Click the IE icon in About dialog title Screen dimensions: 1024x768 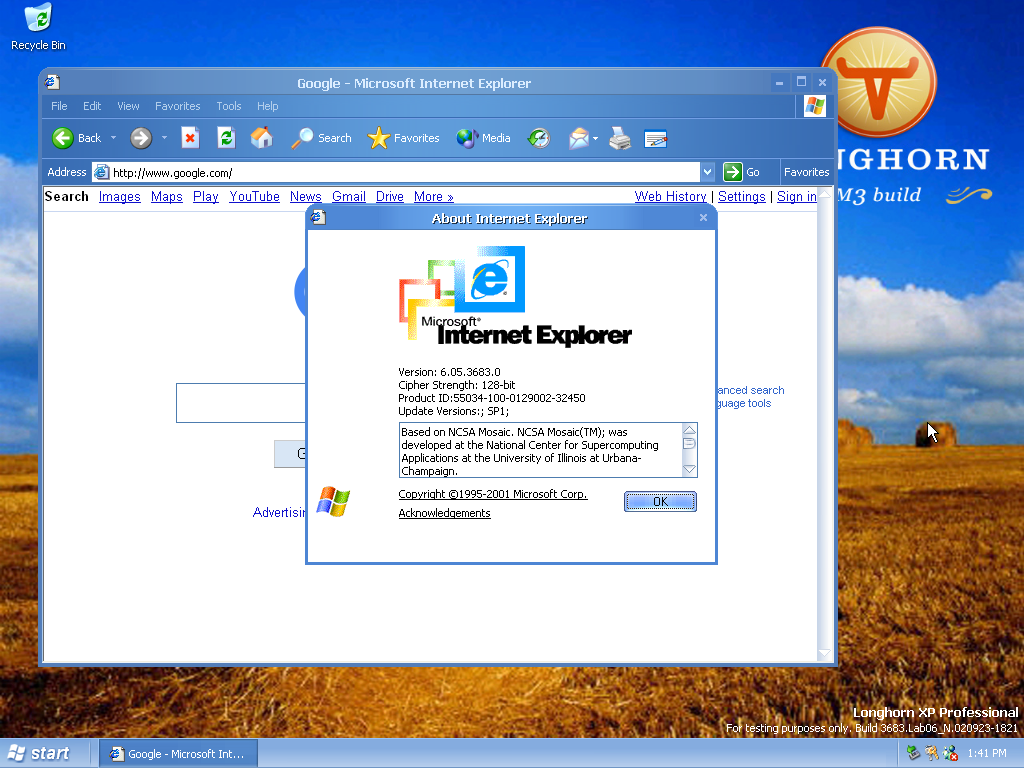318,217
